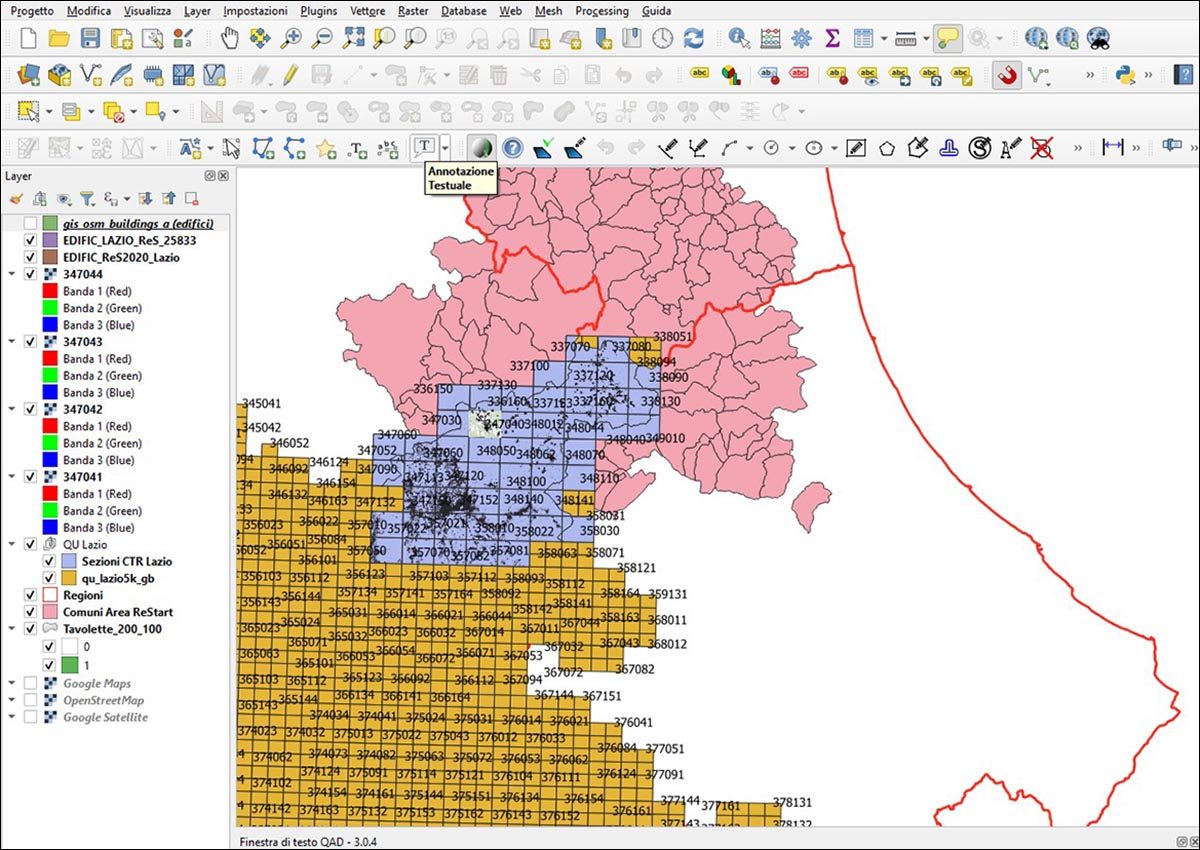This screenshot has width=1200, height=850.
Task: Toggle editing with yellow pencil icon
Action: [291, 75]
